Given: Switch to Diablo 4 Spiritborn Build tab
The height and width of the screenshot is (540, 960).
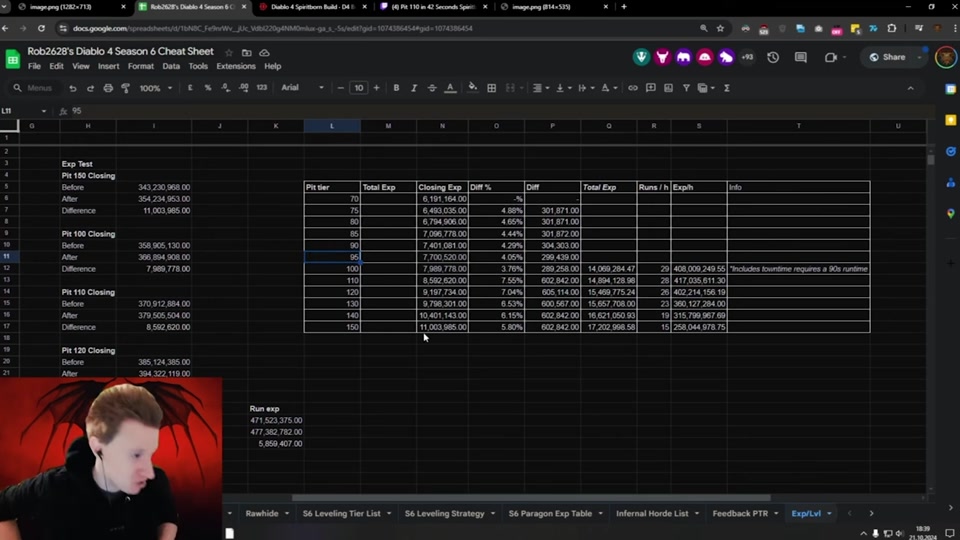Looking at the screenshot, I should coord(312,7).
